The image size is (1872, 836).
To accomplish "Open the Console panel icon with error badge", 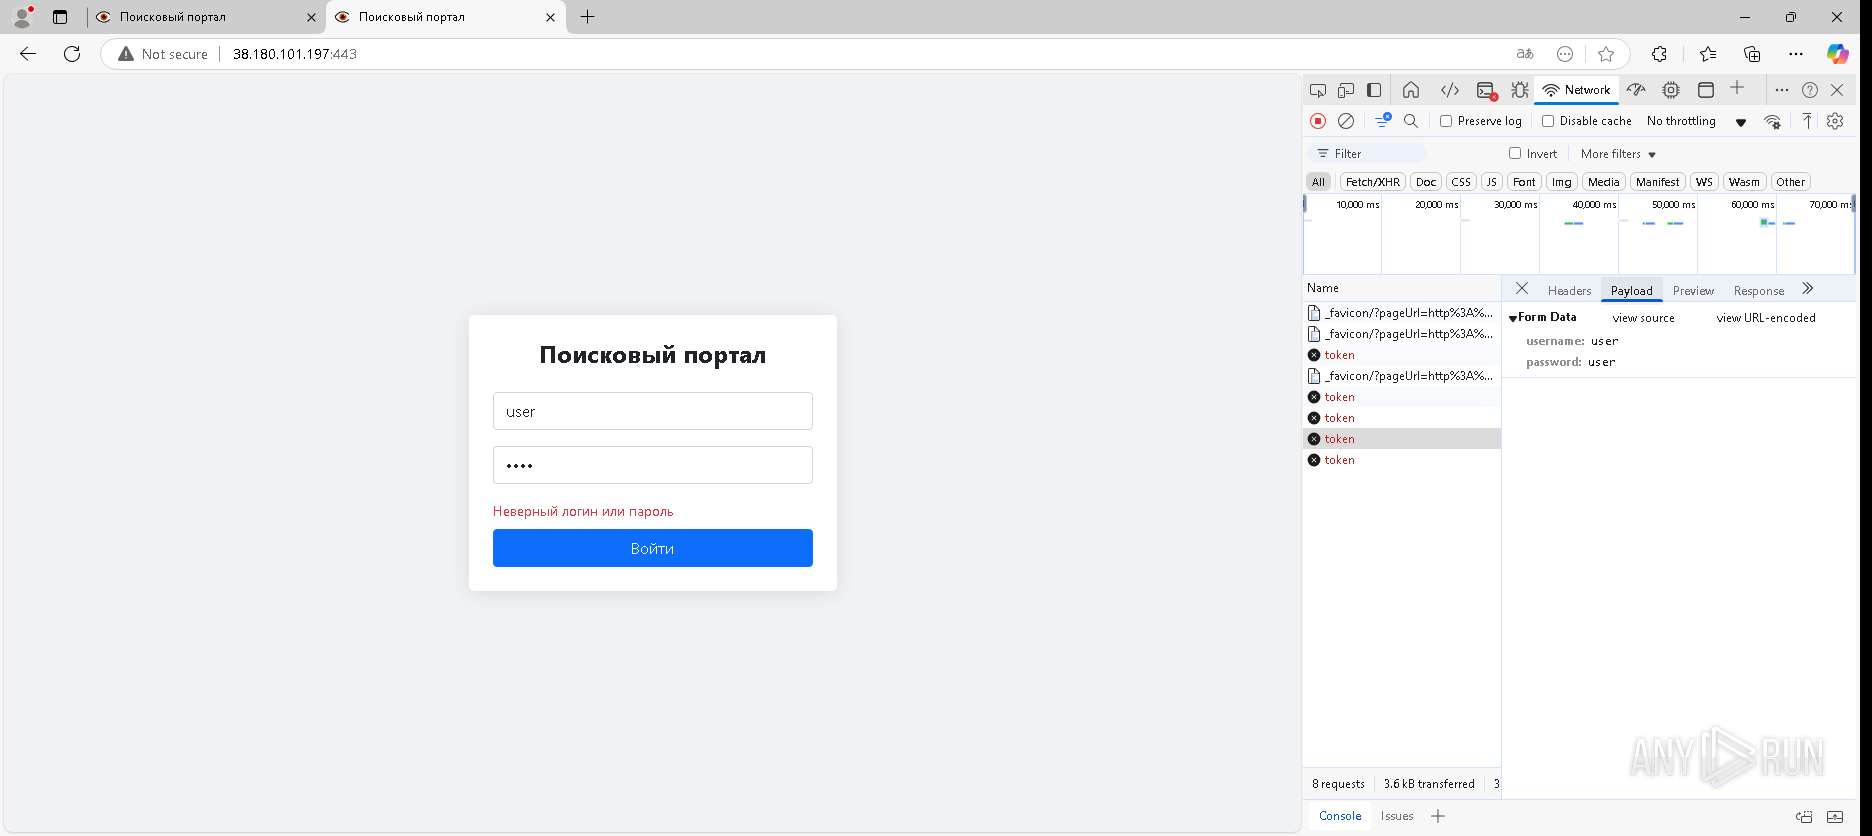I will click(x=1487, y=90).
